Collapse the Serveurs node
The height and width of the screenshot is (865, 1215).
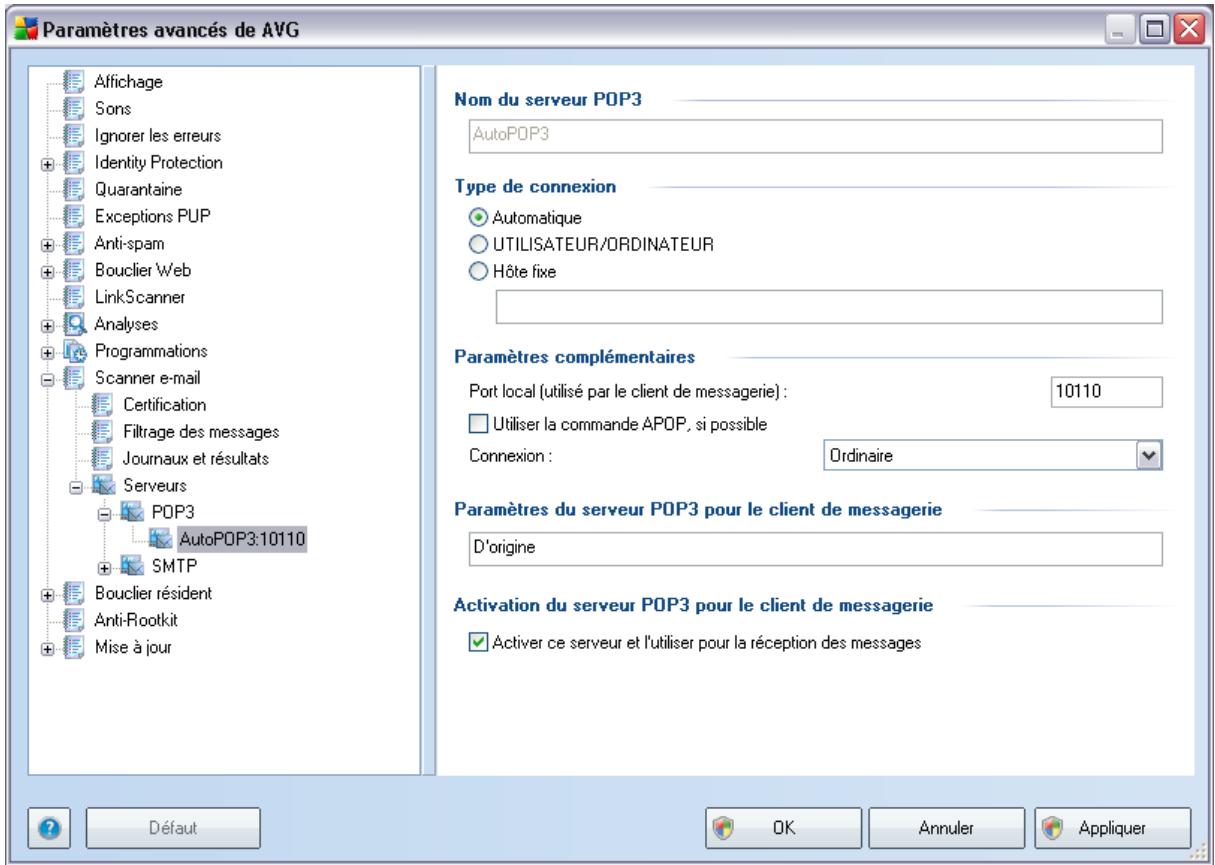[x=75, y=487]
